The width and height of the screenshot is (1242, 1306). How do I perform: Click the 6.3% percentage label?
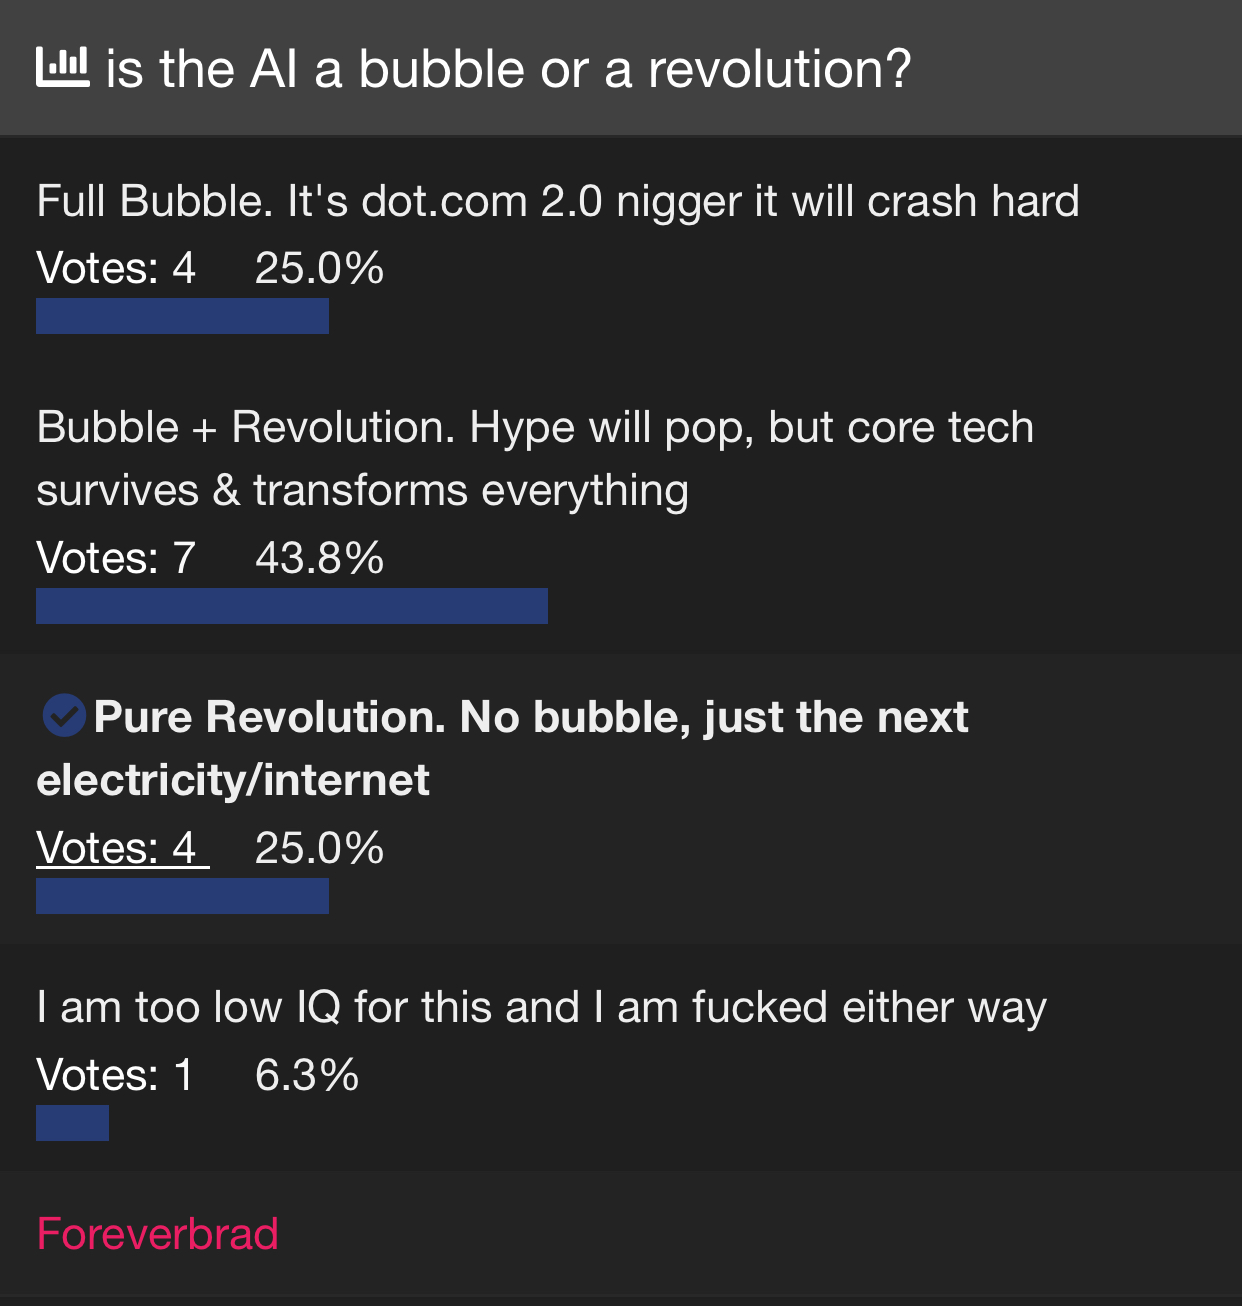pos(307,1075)
